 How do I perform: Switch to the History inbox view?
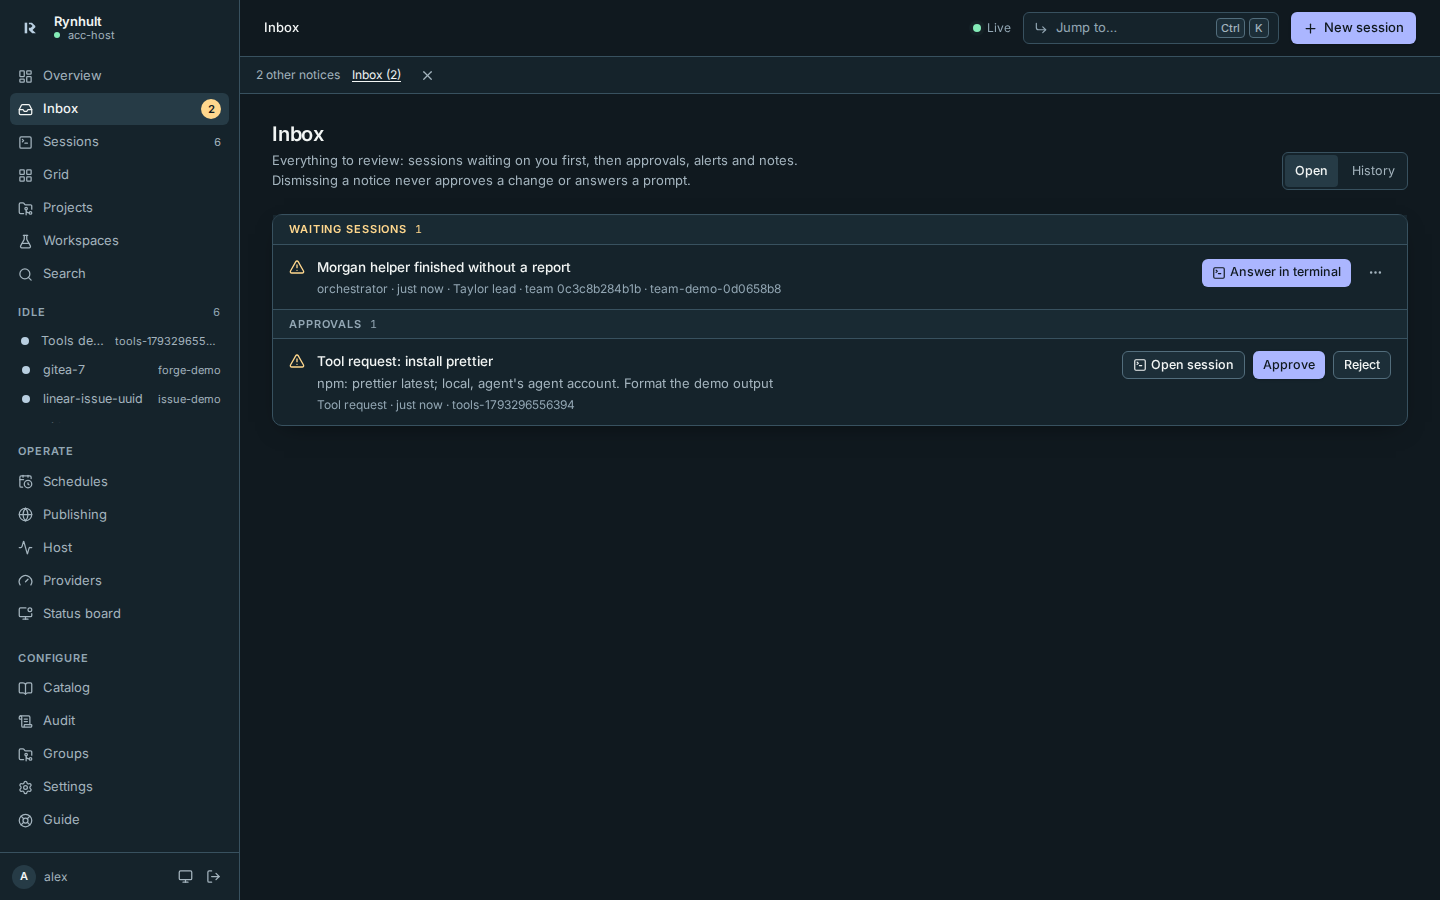(x=1373, y=171)
